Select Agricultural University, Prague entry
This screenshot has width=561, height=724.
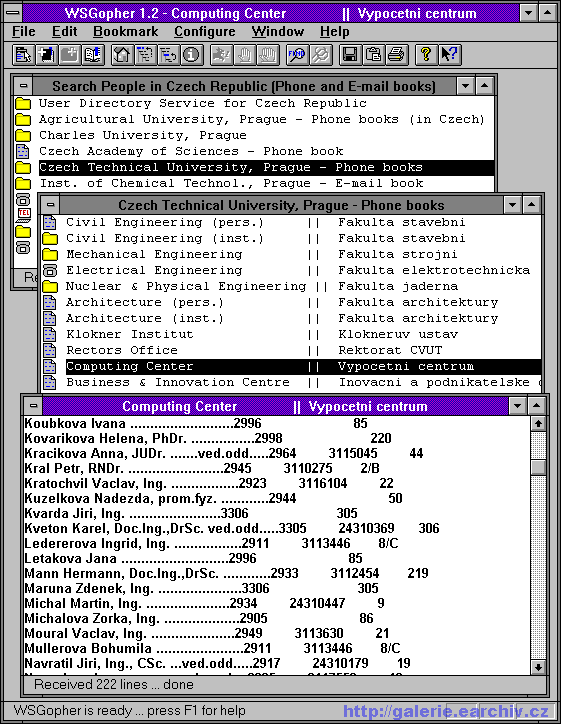click(x=261, y=120)
